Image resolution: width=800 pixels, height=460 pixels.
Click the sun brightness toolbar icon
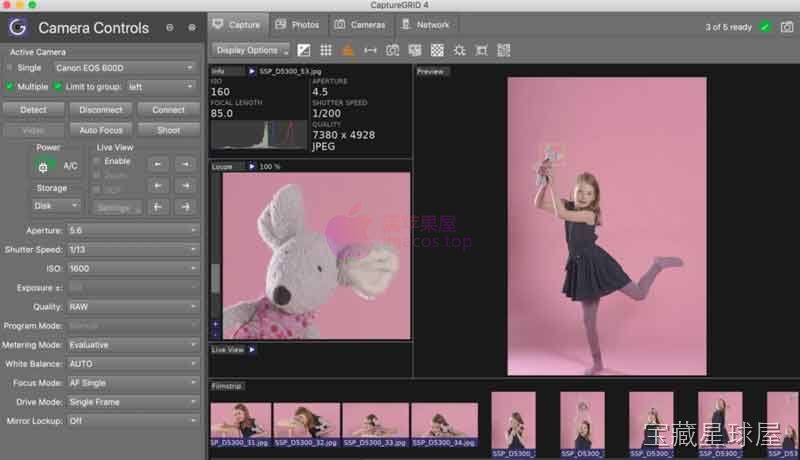coord(459,50)
